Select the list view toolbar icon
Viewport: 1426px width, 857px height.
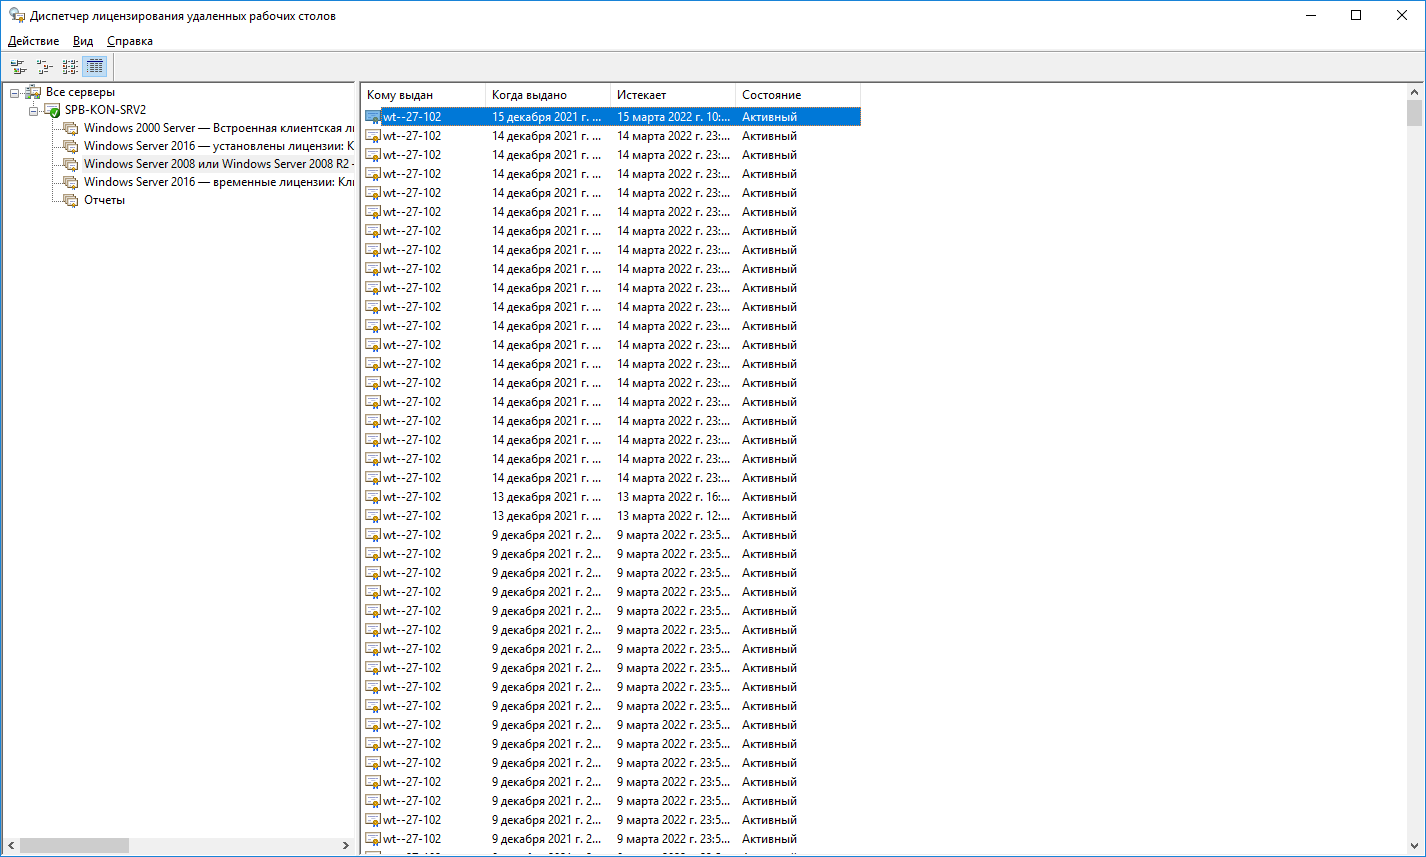[x=70, y=67]
